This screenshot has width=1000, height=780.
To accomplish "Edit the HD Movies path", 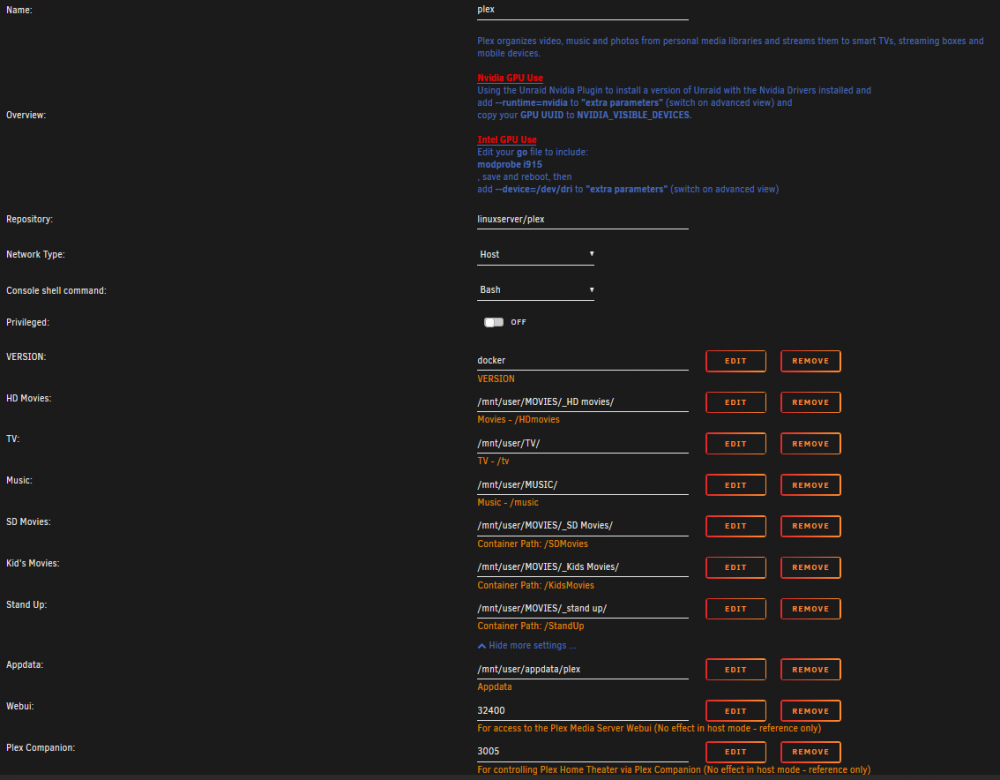I will point(735,402).
